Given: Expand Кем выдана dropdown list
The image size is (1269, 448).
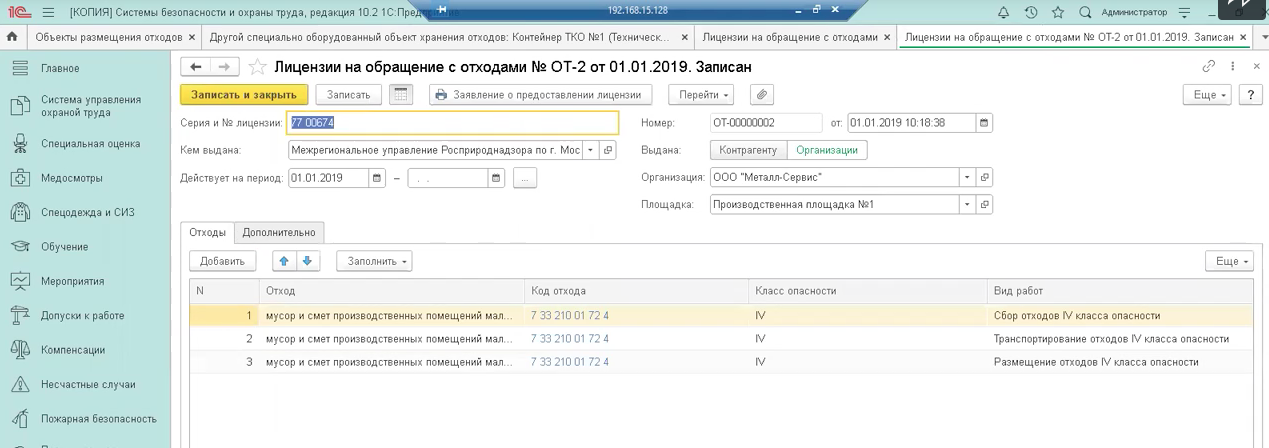Looking at the screenshot, I should (x=591, y=150).
